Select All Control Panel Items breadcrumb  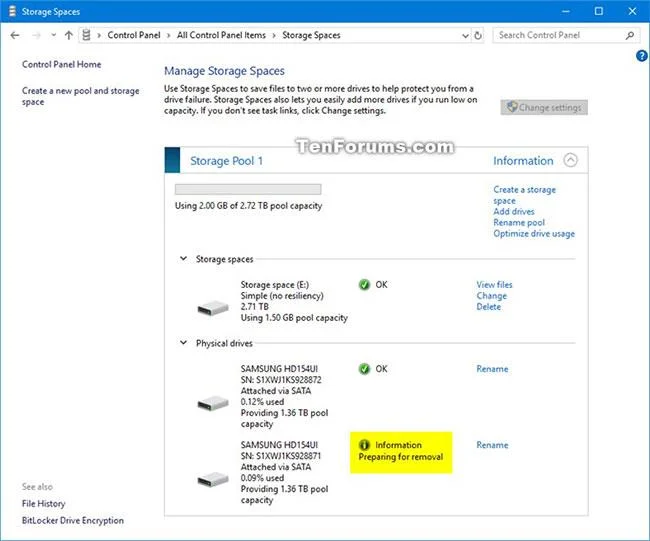[221, 35]
